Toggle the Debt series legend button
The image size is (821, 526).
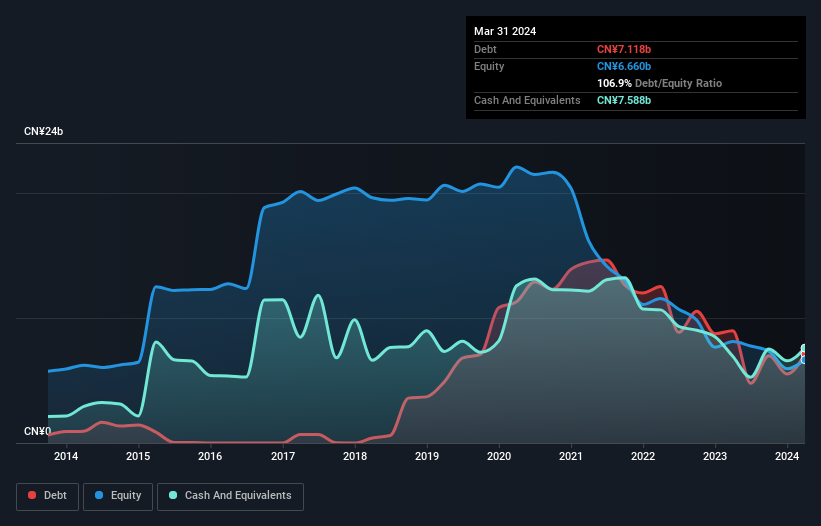click(48, 496)
